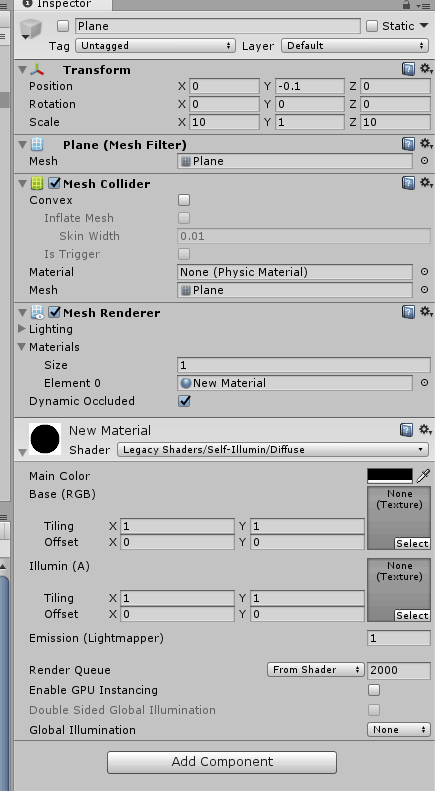Click the Transform axes icon

[37, 70]
